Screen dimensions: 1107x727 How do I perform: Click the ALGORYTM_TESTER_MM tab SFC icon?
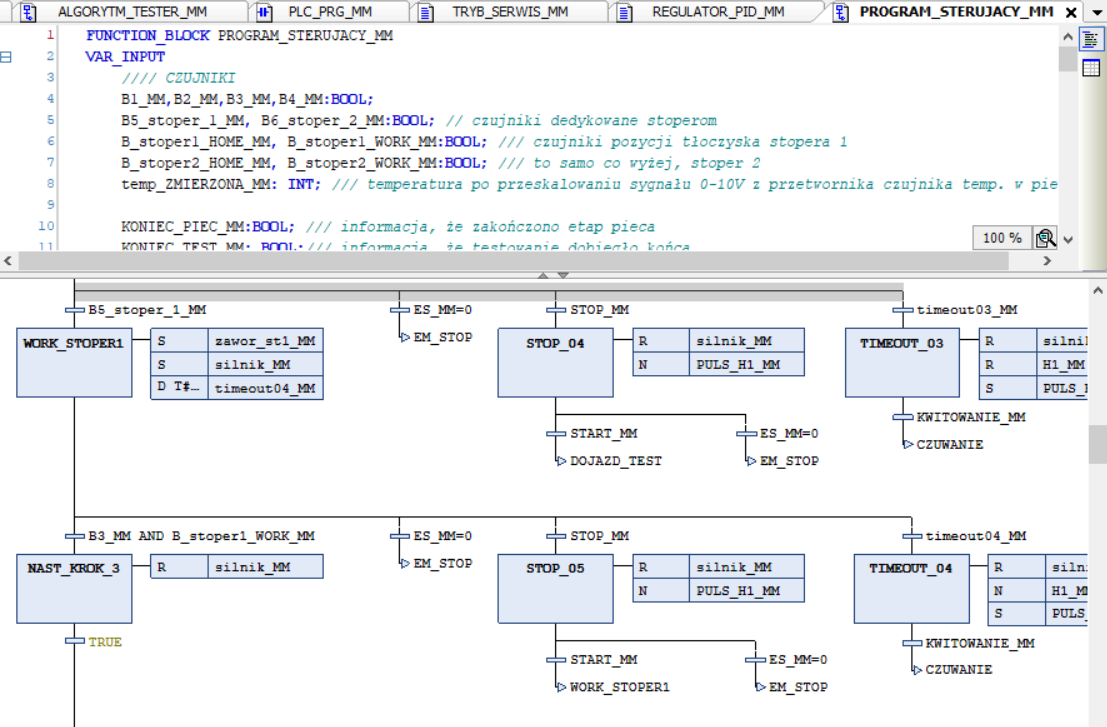(28, 12)
